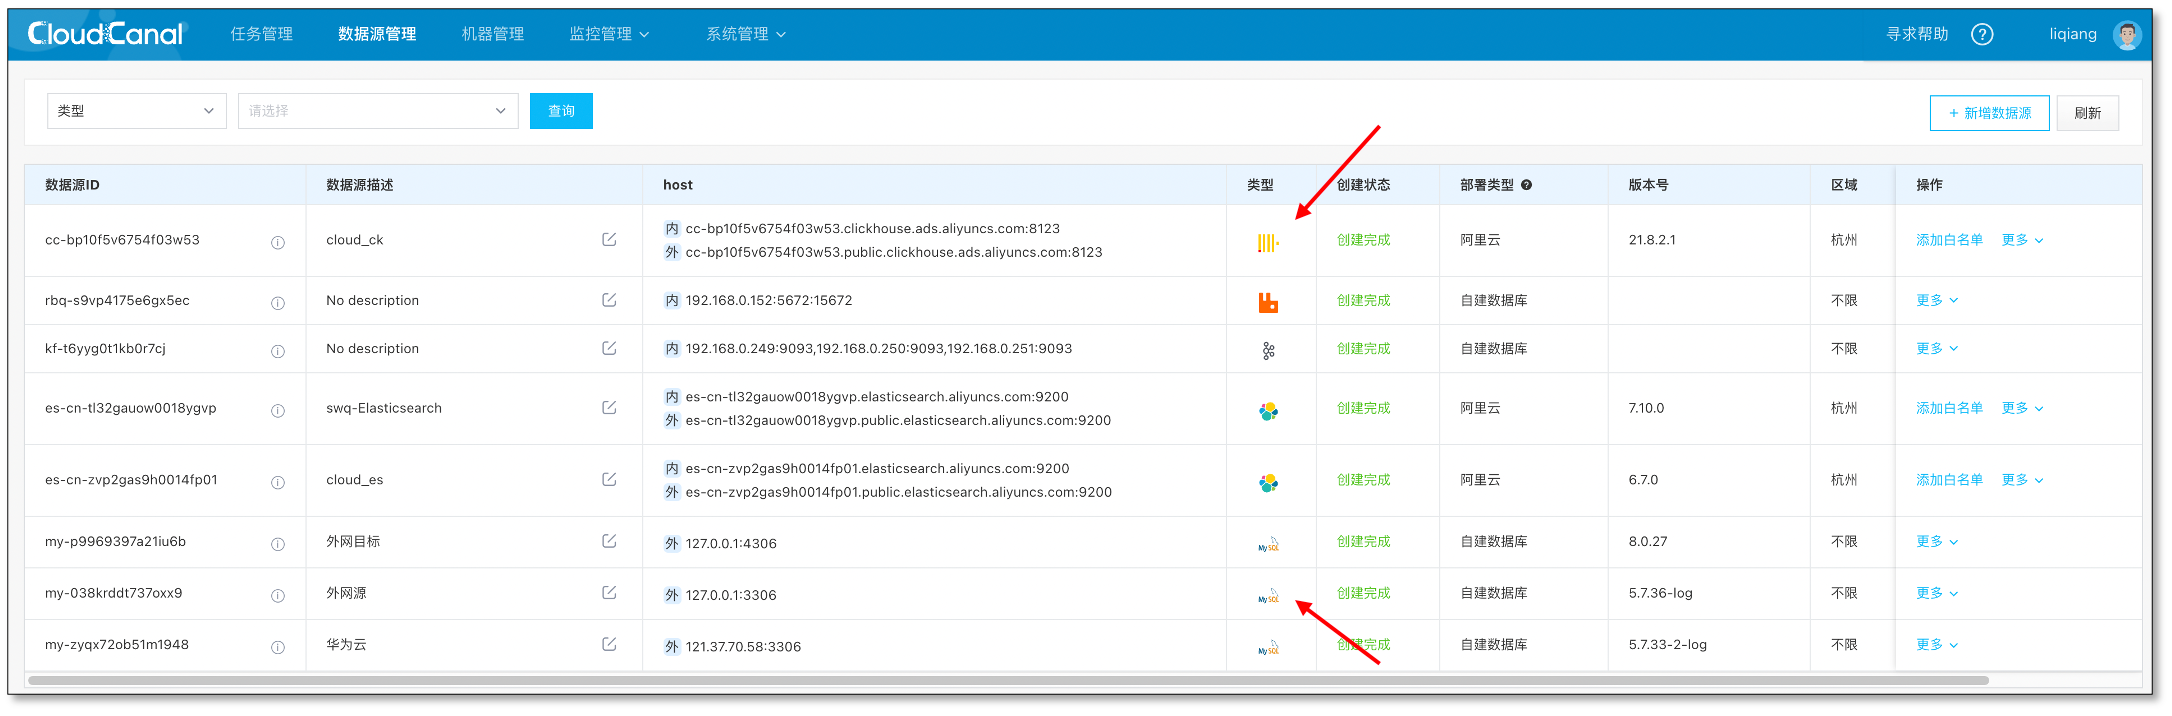Click the deployment type column help icon

[x=1526, y=185]
